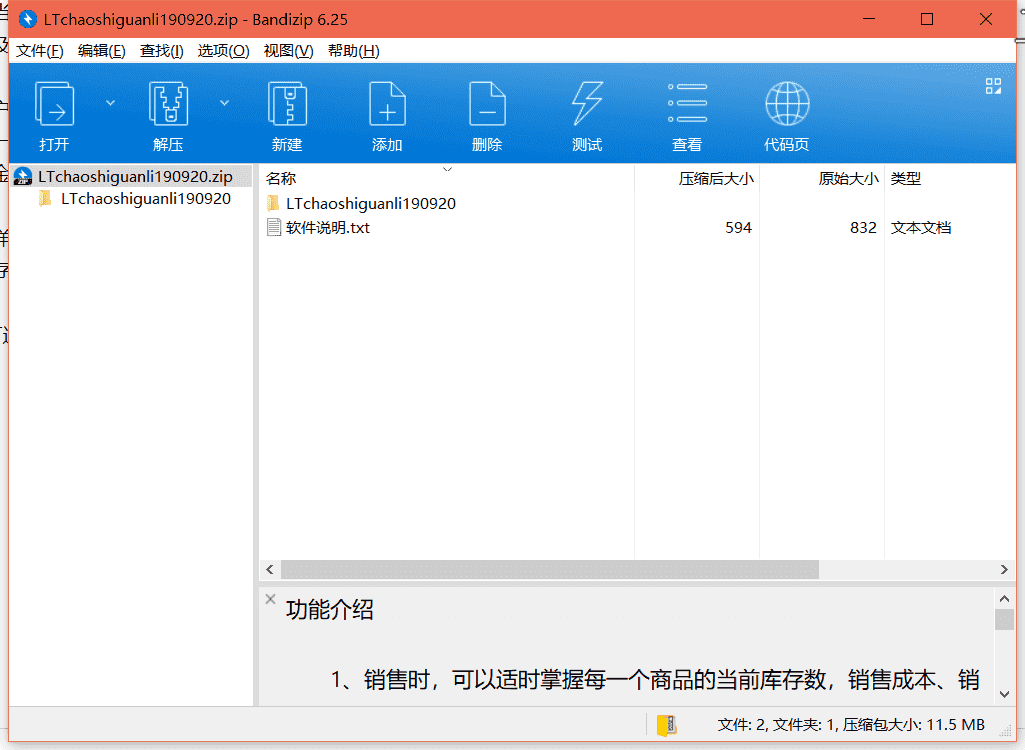This screenshot has width=1025, height=750.
Task: Select LTchaoshiguanli190920.zip root in tree
Action: pos(135,177)
